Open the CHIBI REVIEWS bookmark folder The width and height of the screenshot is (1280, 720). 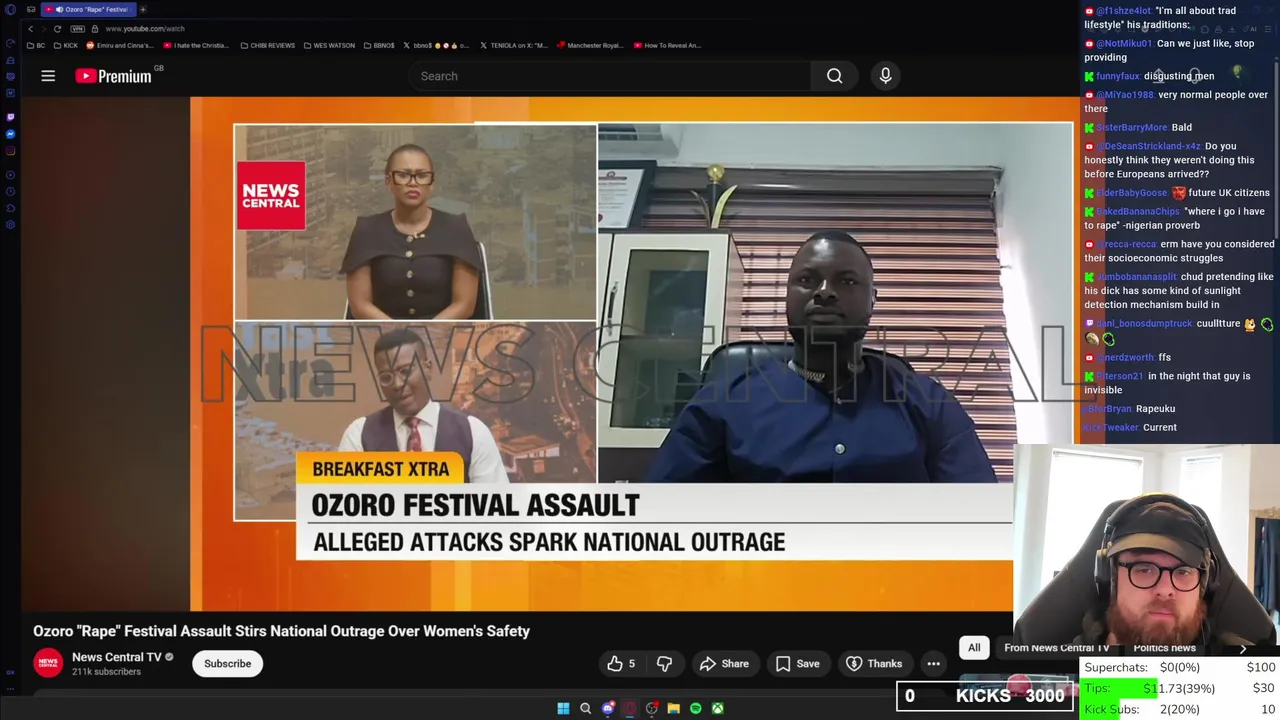268,45
